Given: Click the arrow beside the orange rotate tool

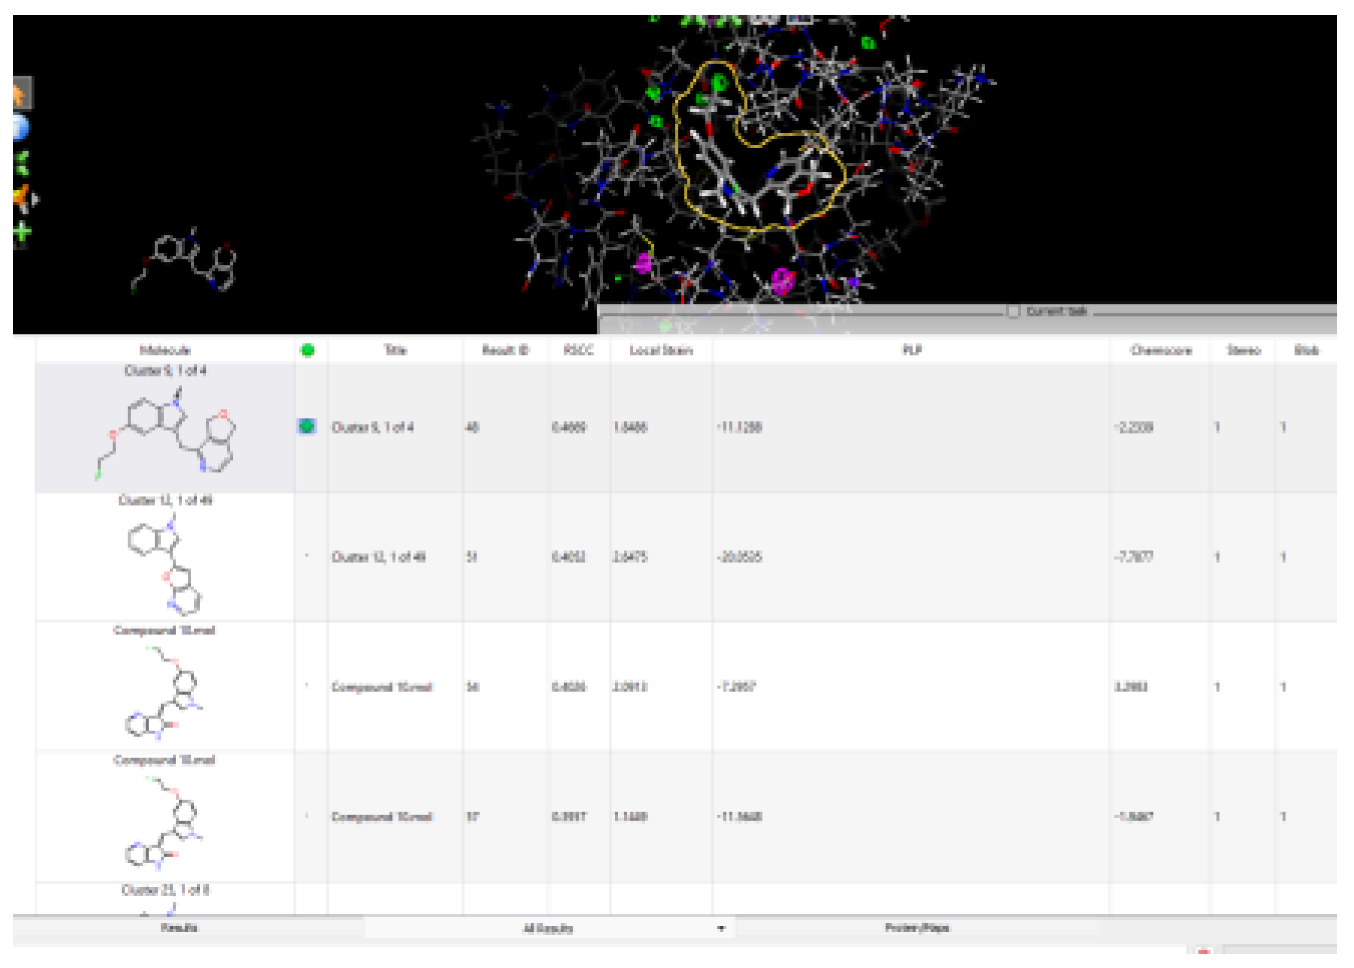Looking at the screenshot, I should pyautogui.click(x=35, y=197).
